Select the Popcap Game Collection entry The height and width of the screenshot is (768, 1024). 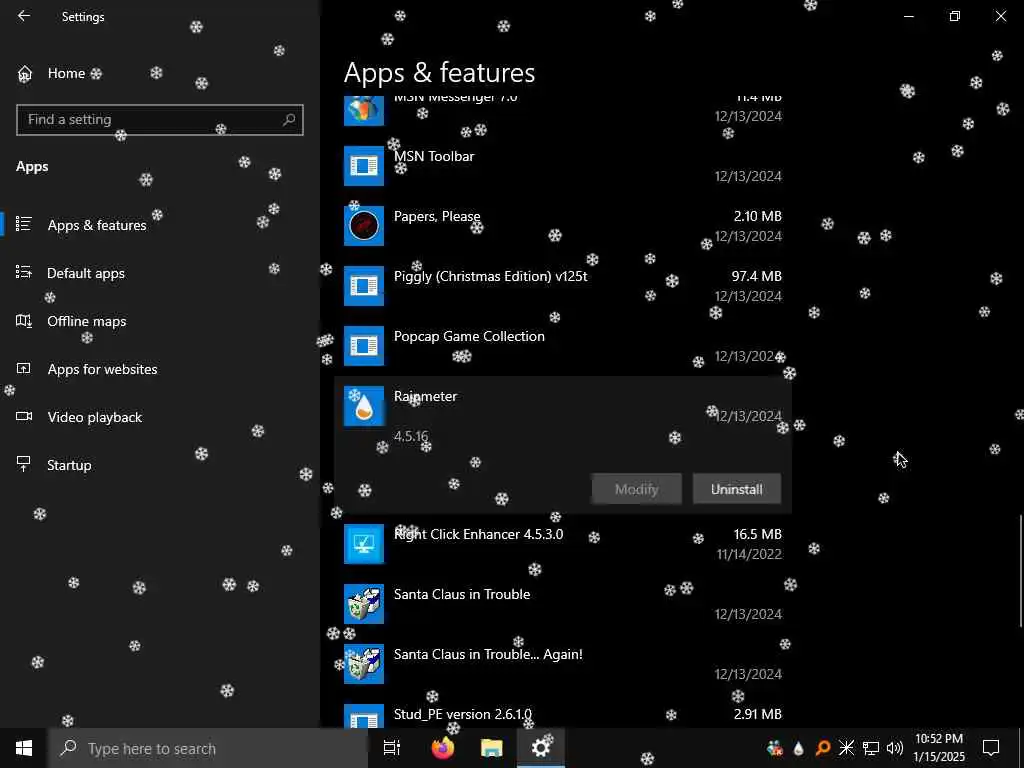coord(563,346)
